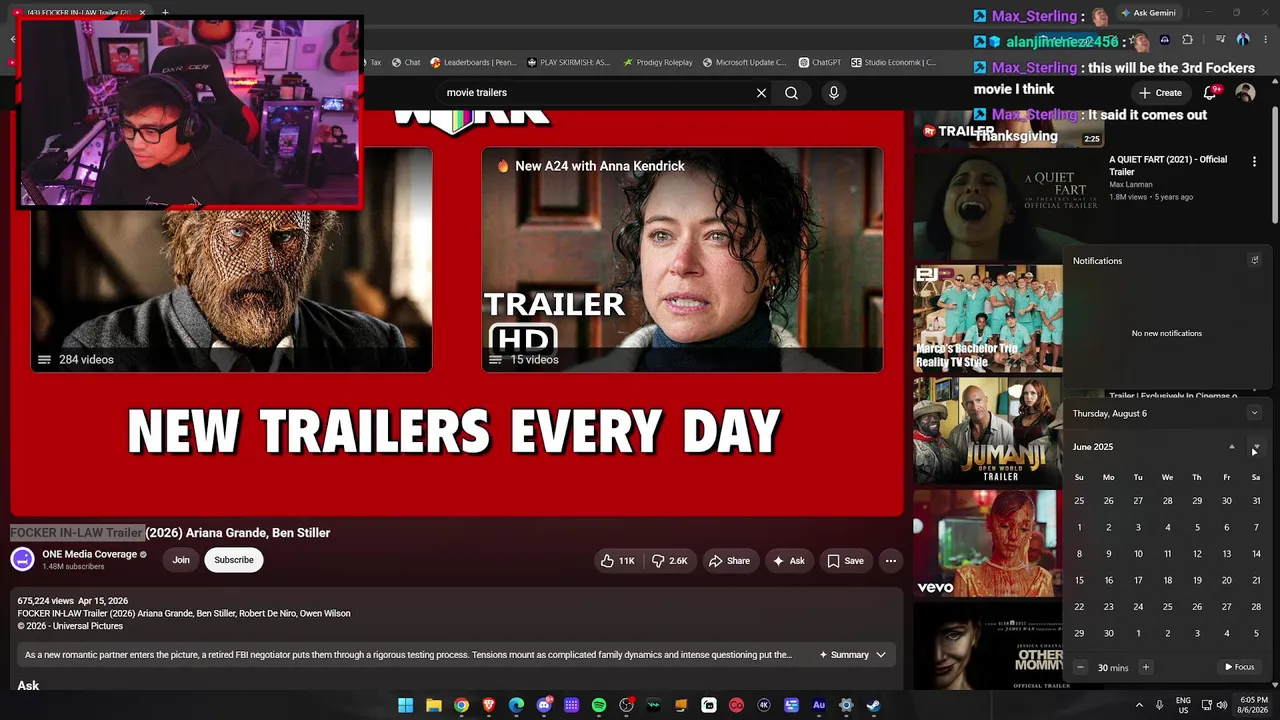Image resolution: width=1280 pixels, height=720 pixels.
Task: Open the Prodigy Roleplay bookmark
Action: [657, 62]
